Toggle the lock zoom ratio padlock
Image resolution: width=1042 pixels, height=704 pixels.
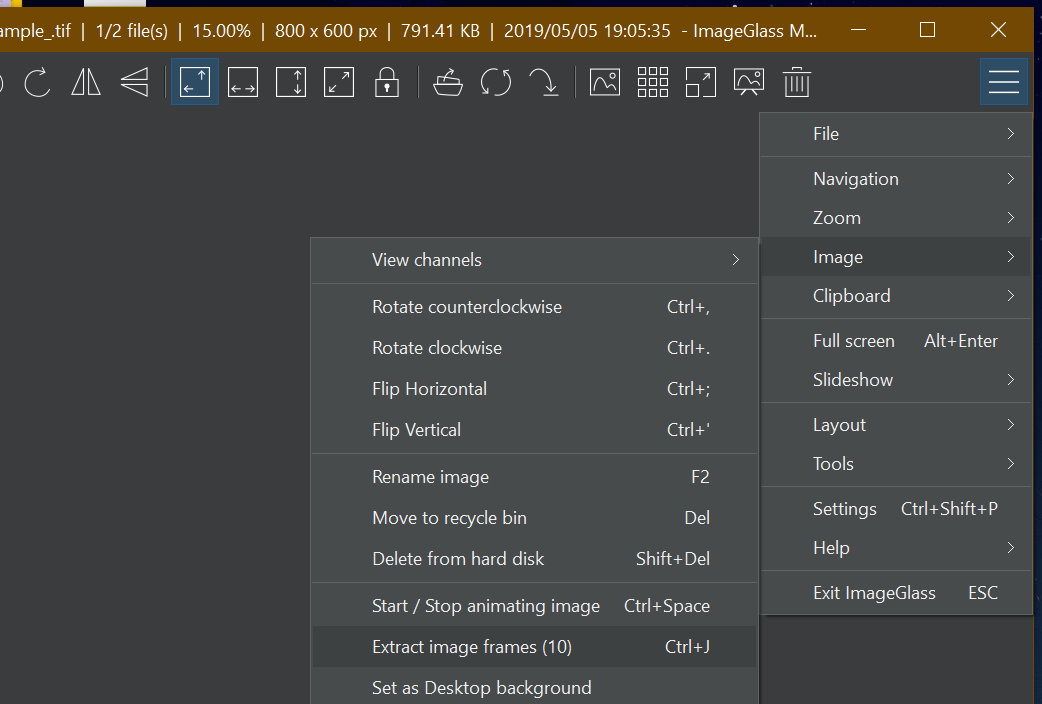click(386, 82)
